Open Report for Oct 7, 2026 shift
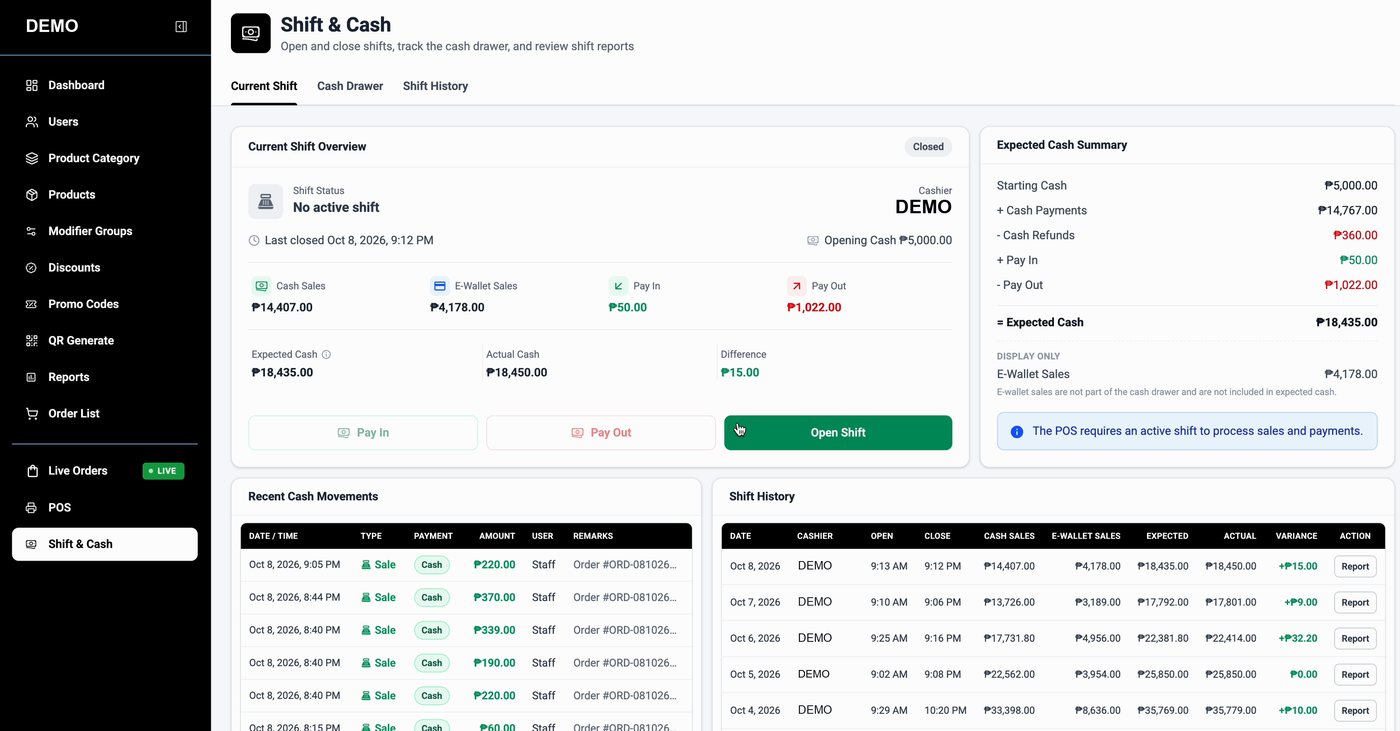The height and width of the screenshot is (731, 1400). (x=1355, y=602)
